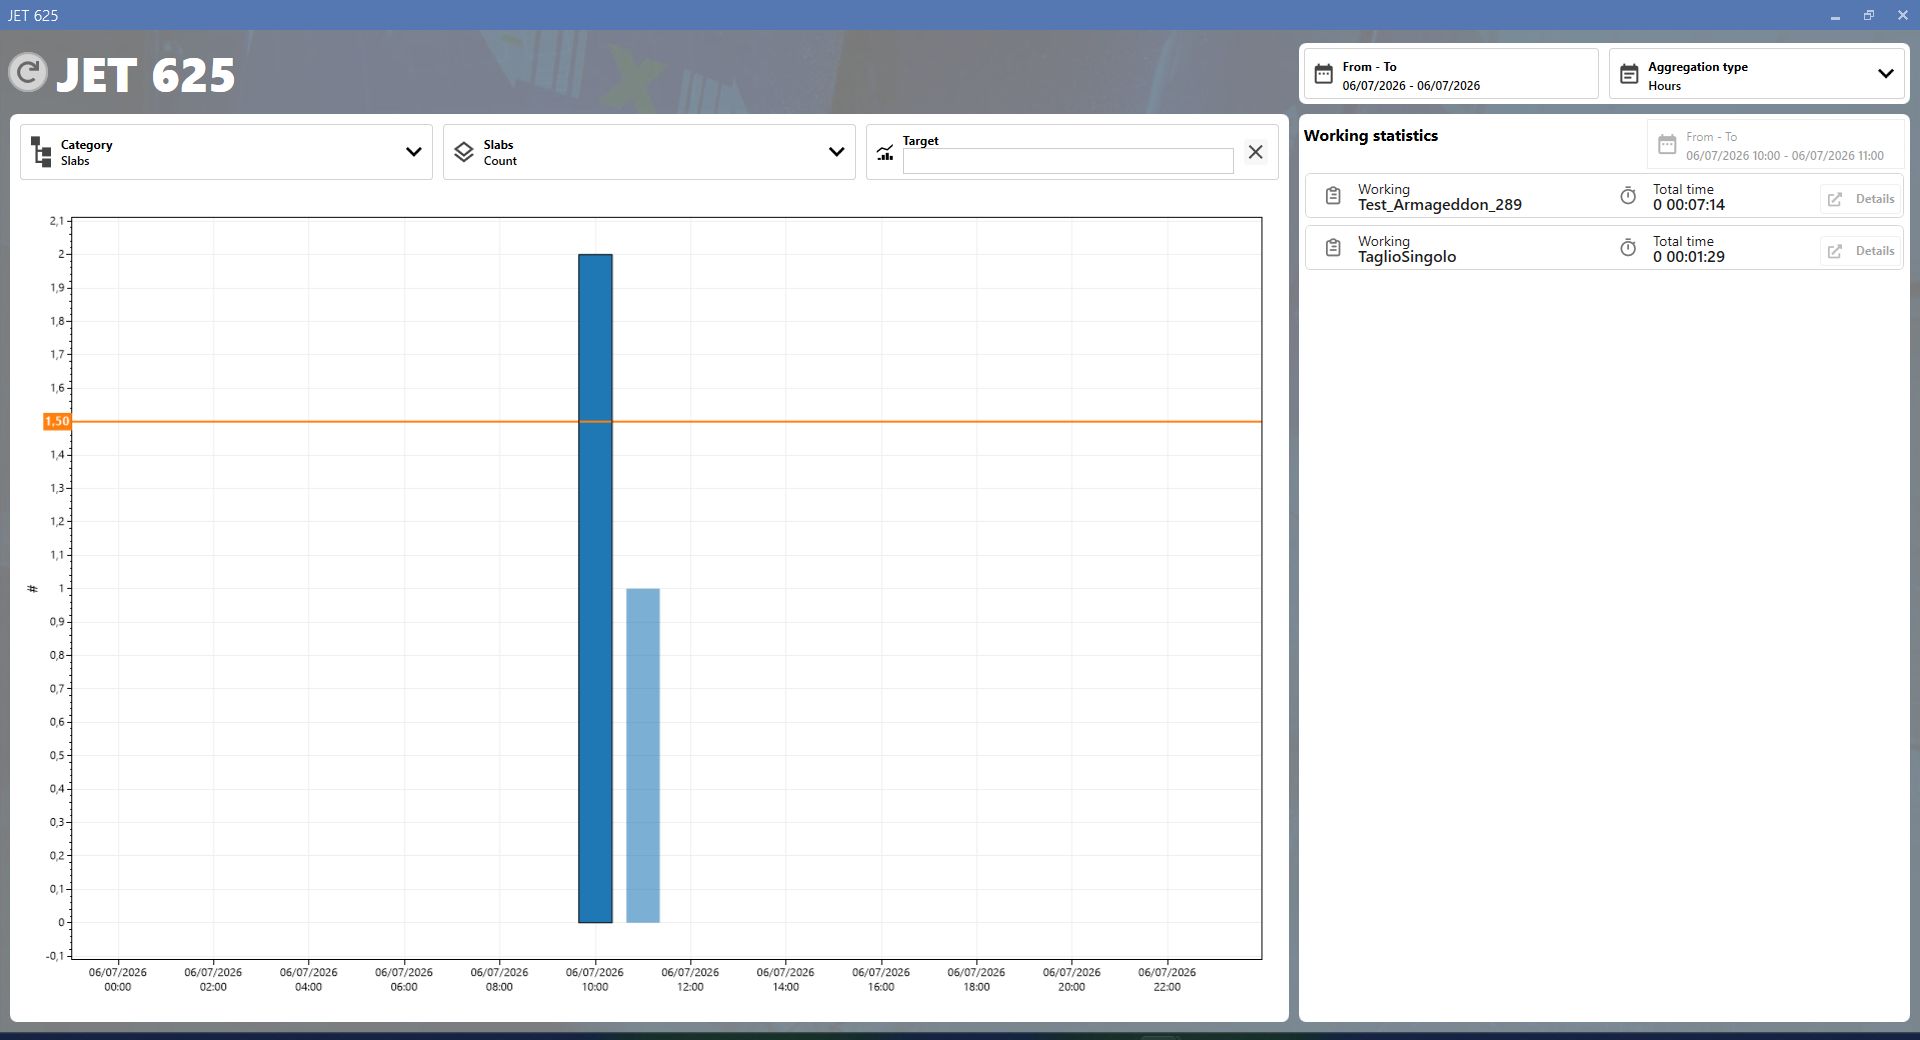
Task: Click the Category hierarchy icon
Action: 41,152
